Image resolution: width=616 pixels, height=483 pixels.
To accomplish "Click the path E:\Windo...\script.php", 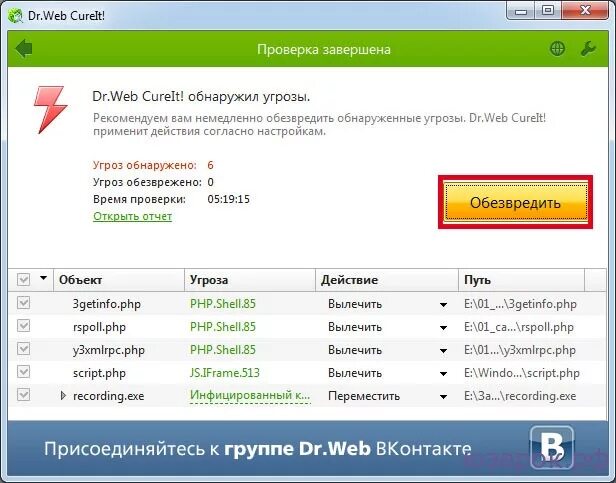I will coord(522,373).
